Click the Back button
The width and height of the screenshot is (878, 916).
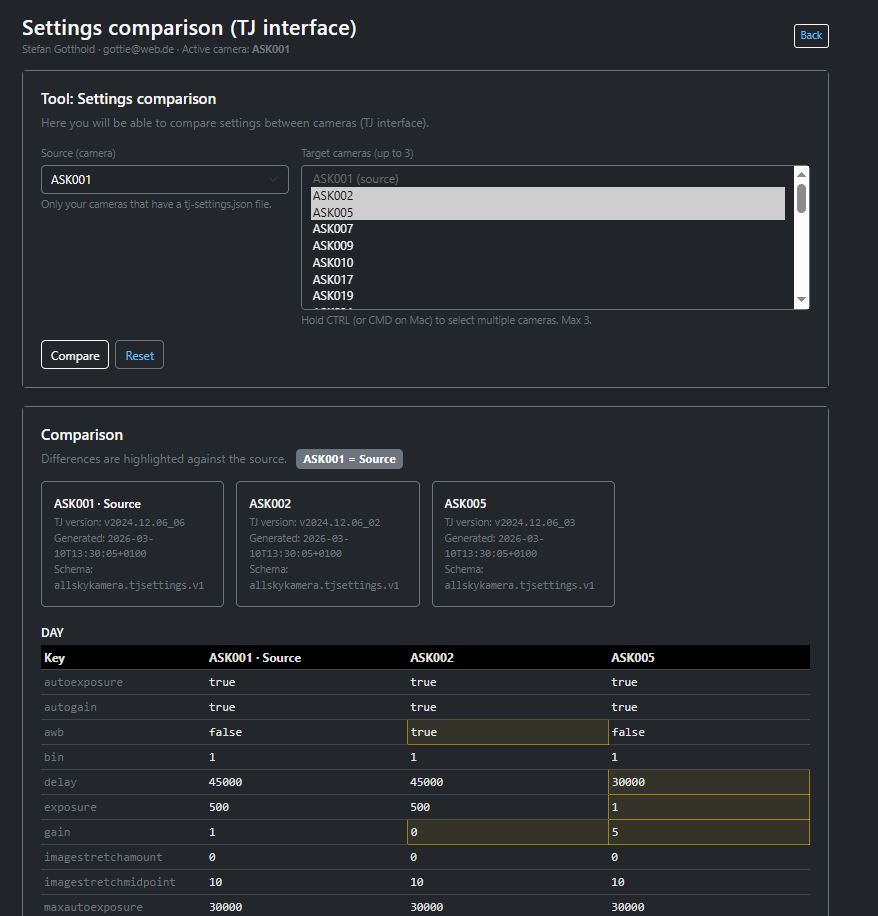pyautogui.click(x=810, y=35)
